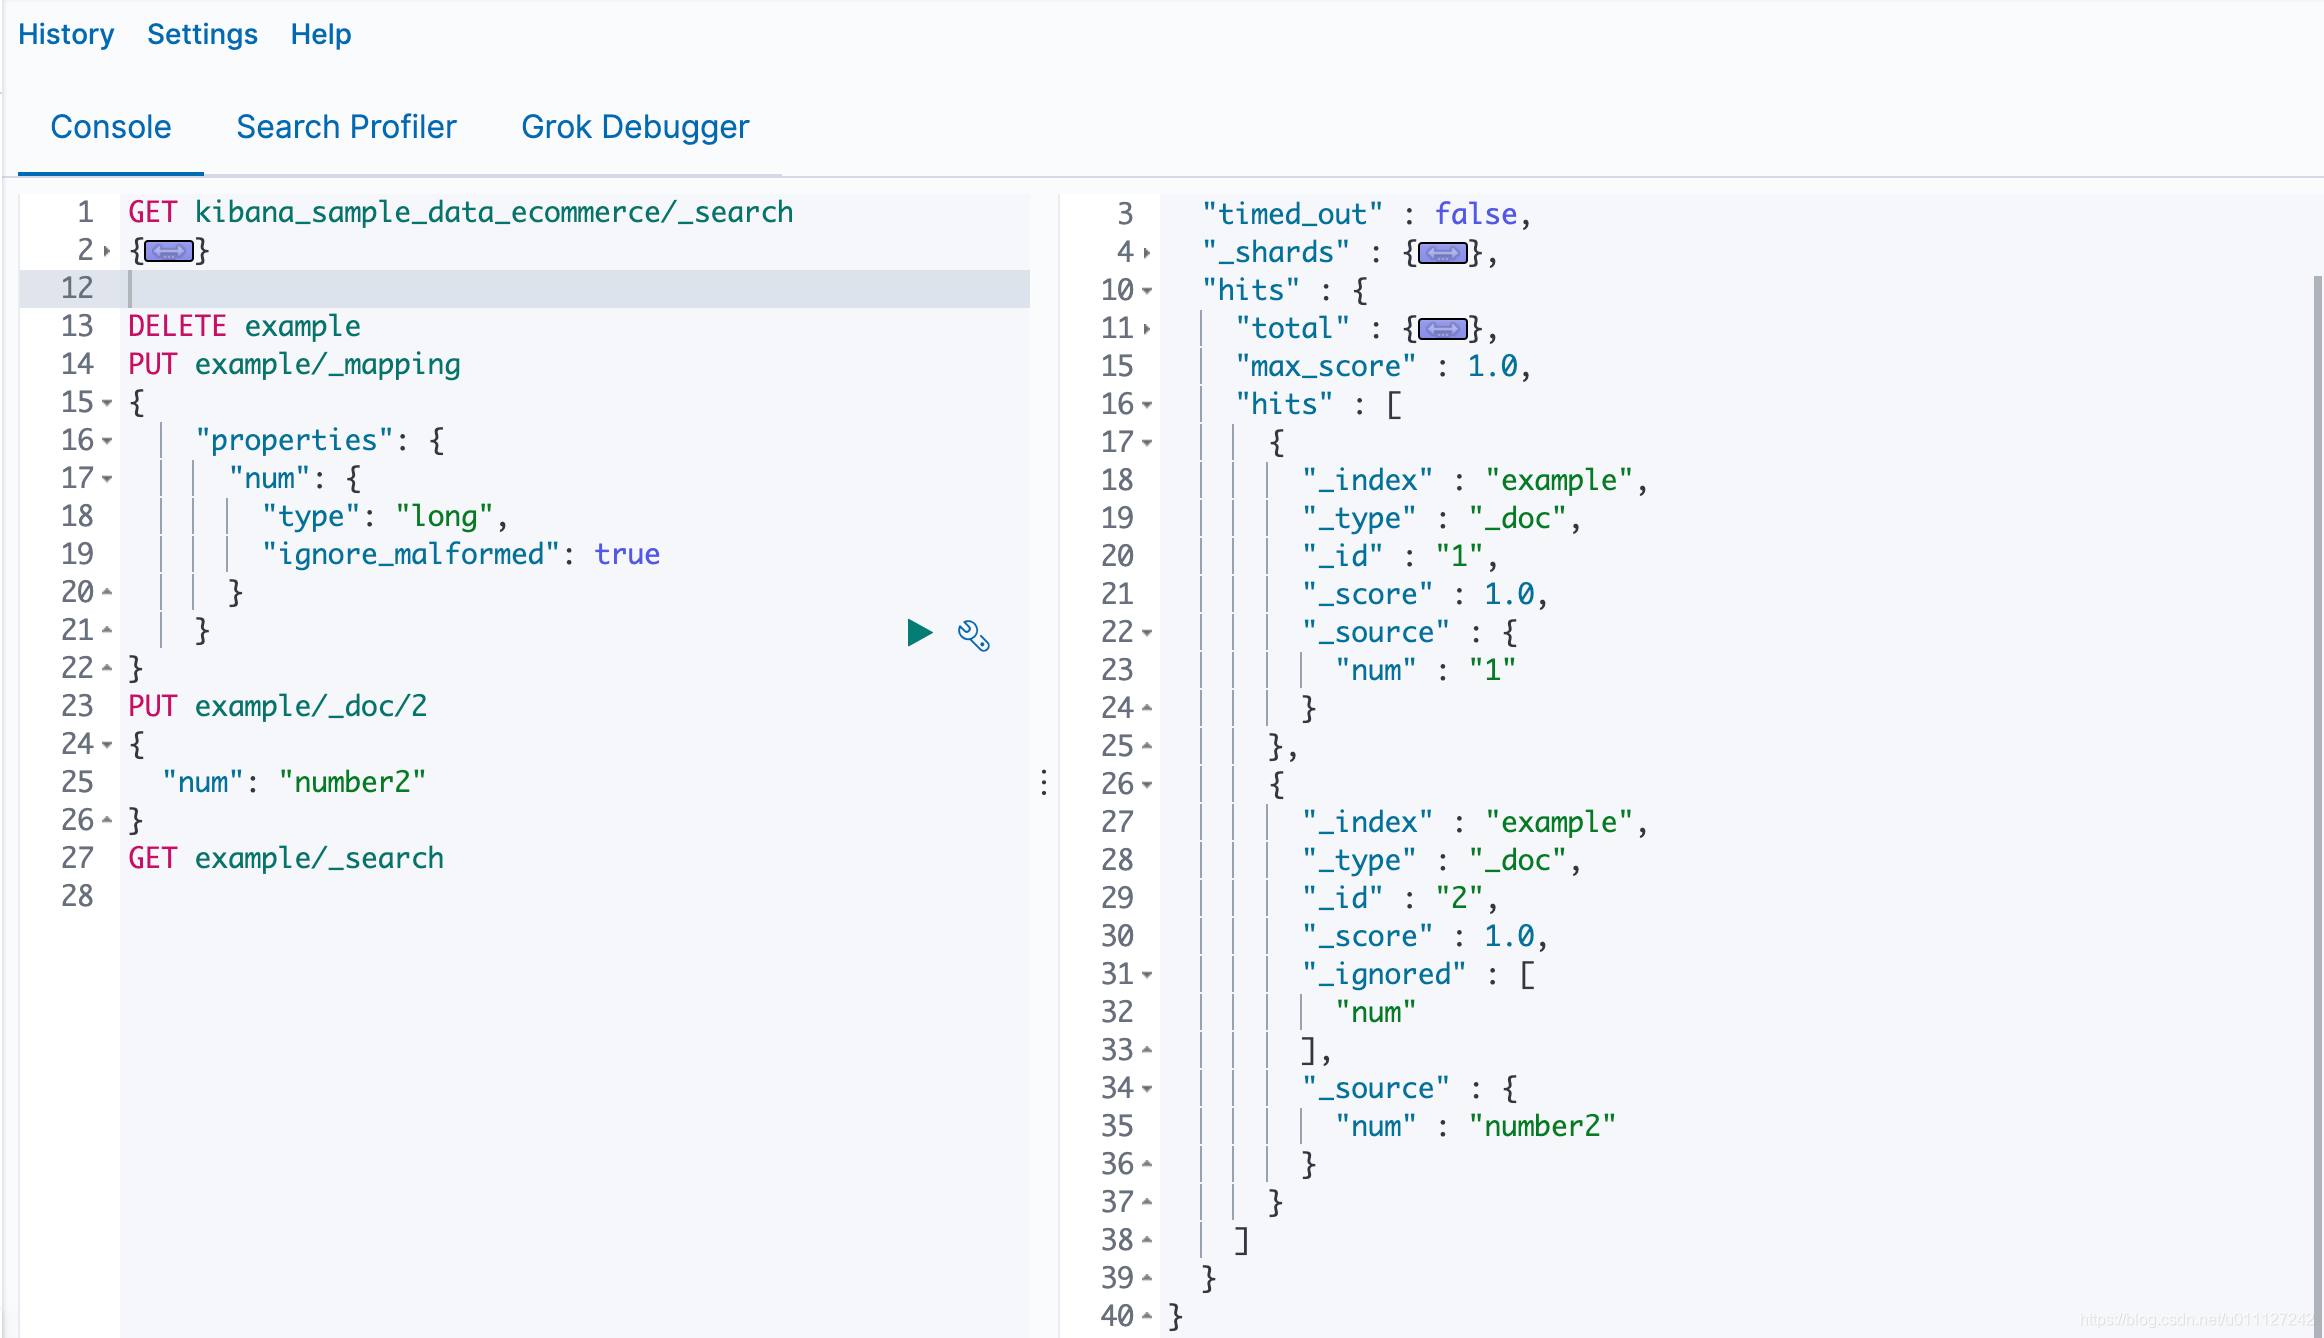Click the pane resizer handle between editor and output

tap(1044, 782)
